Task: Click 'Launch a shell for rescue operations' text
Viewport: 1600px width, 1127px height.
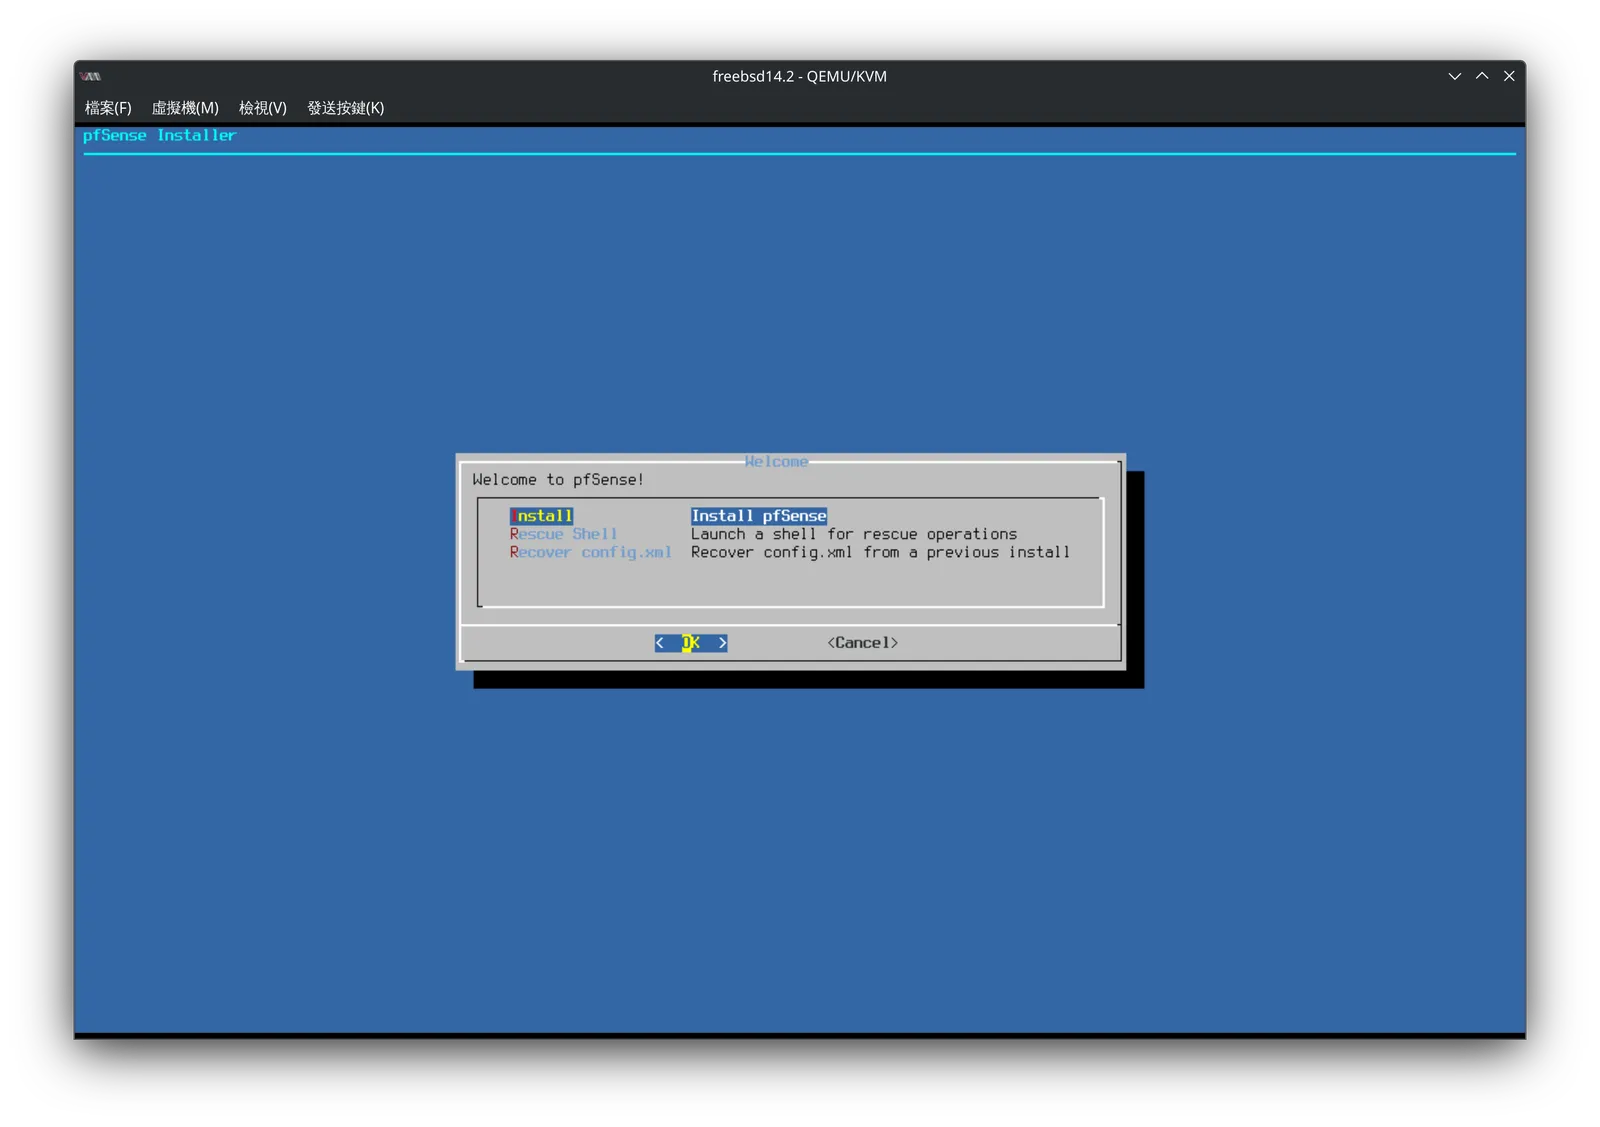Action: pyautogui.click(x=854, y=534)
